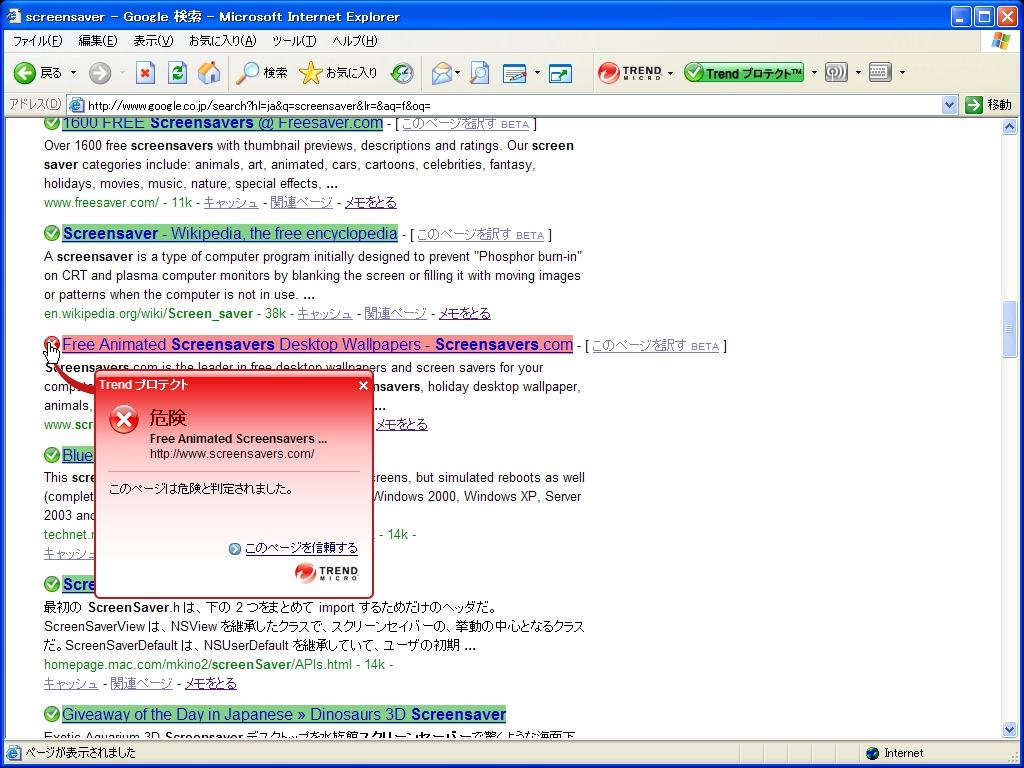Click the keyboard icon in toolbar
This screenshot has height=768, width=1024.
880,72
